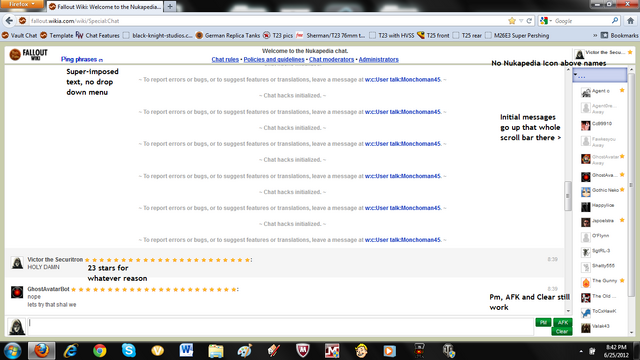Viewport: 640px width, 360px height.
Task: Select Gothic Neko avatar in user list
Action: (x=586, y=192)
